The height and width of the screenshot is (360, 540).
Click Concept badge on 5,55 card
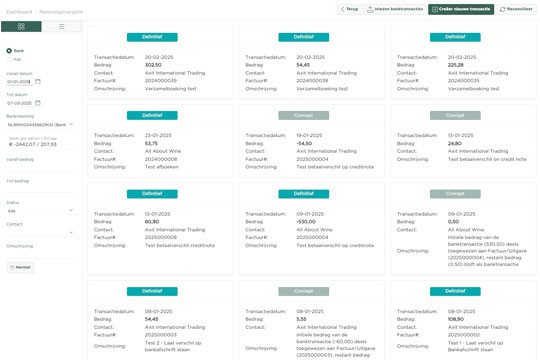tap(303, 291)
